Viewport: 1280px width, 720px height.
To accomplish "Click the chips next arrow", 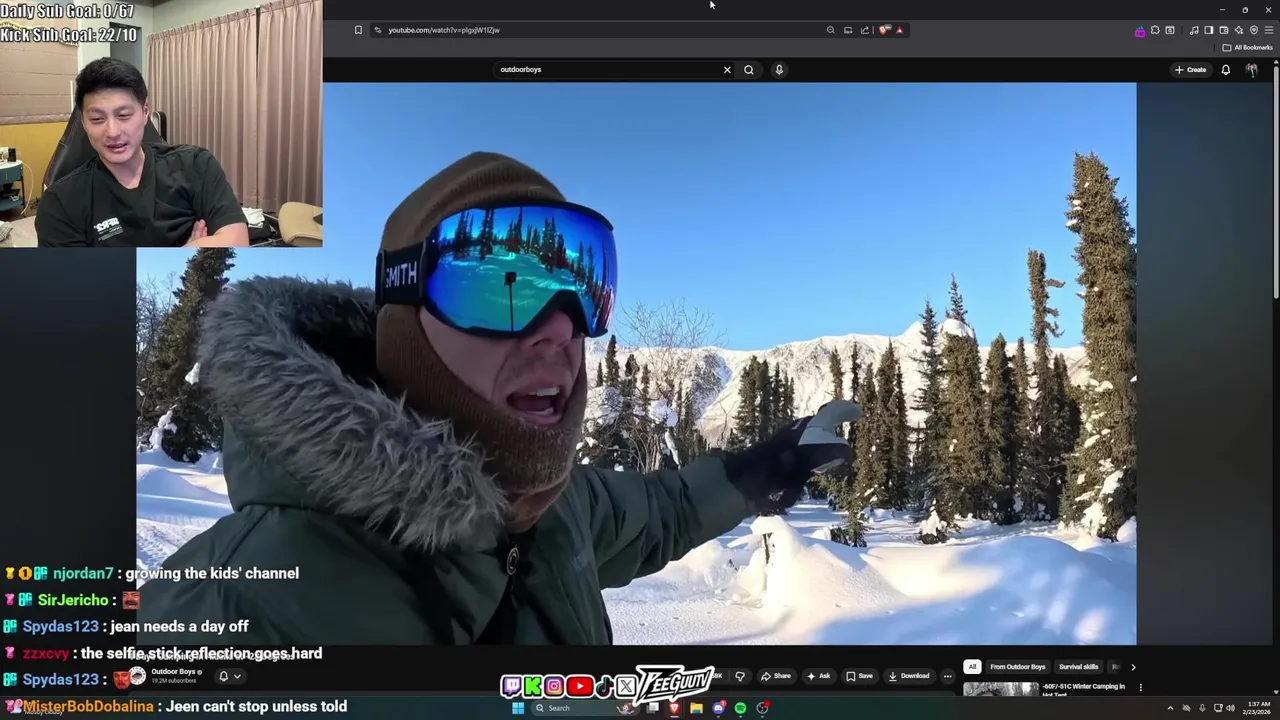I will (x=1133, y=667).
